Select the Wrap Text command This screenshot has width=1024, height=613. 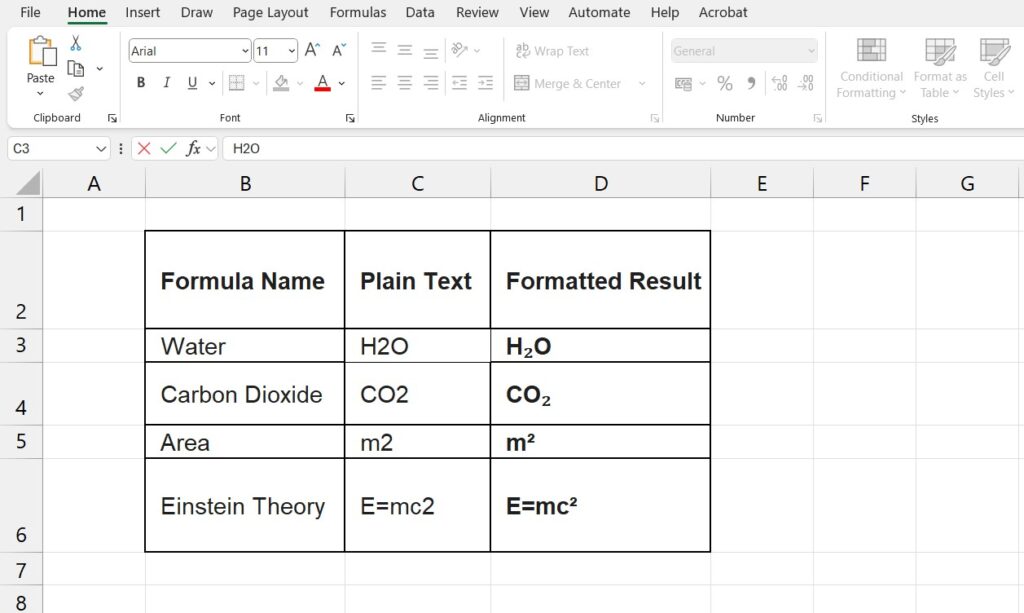click(x=549, y=50)
